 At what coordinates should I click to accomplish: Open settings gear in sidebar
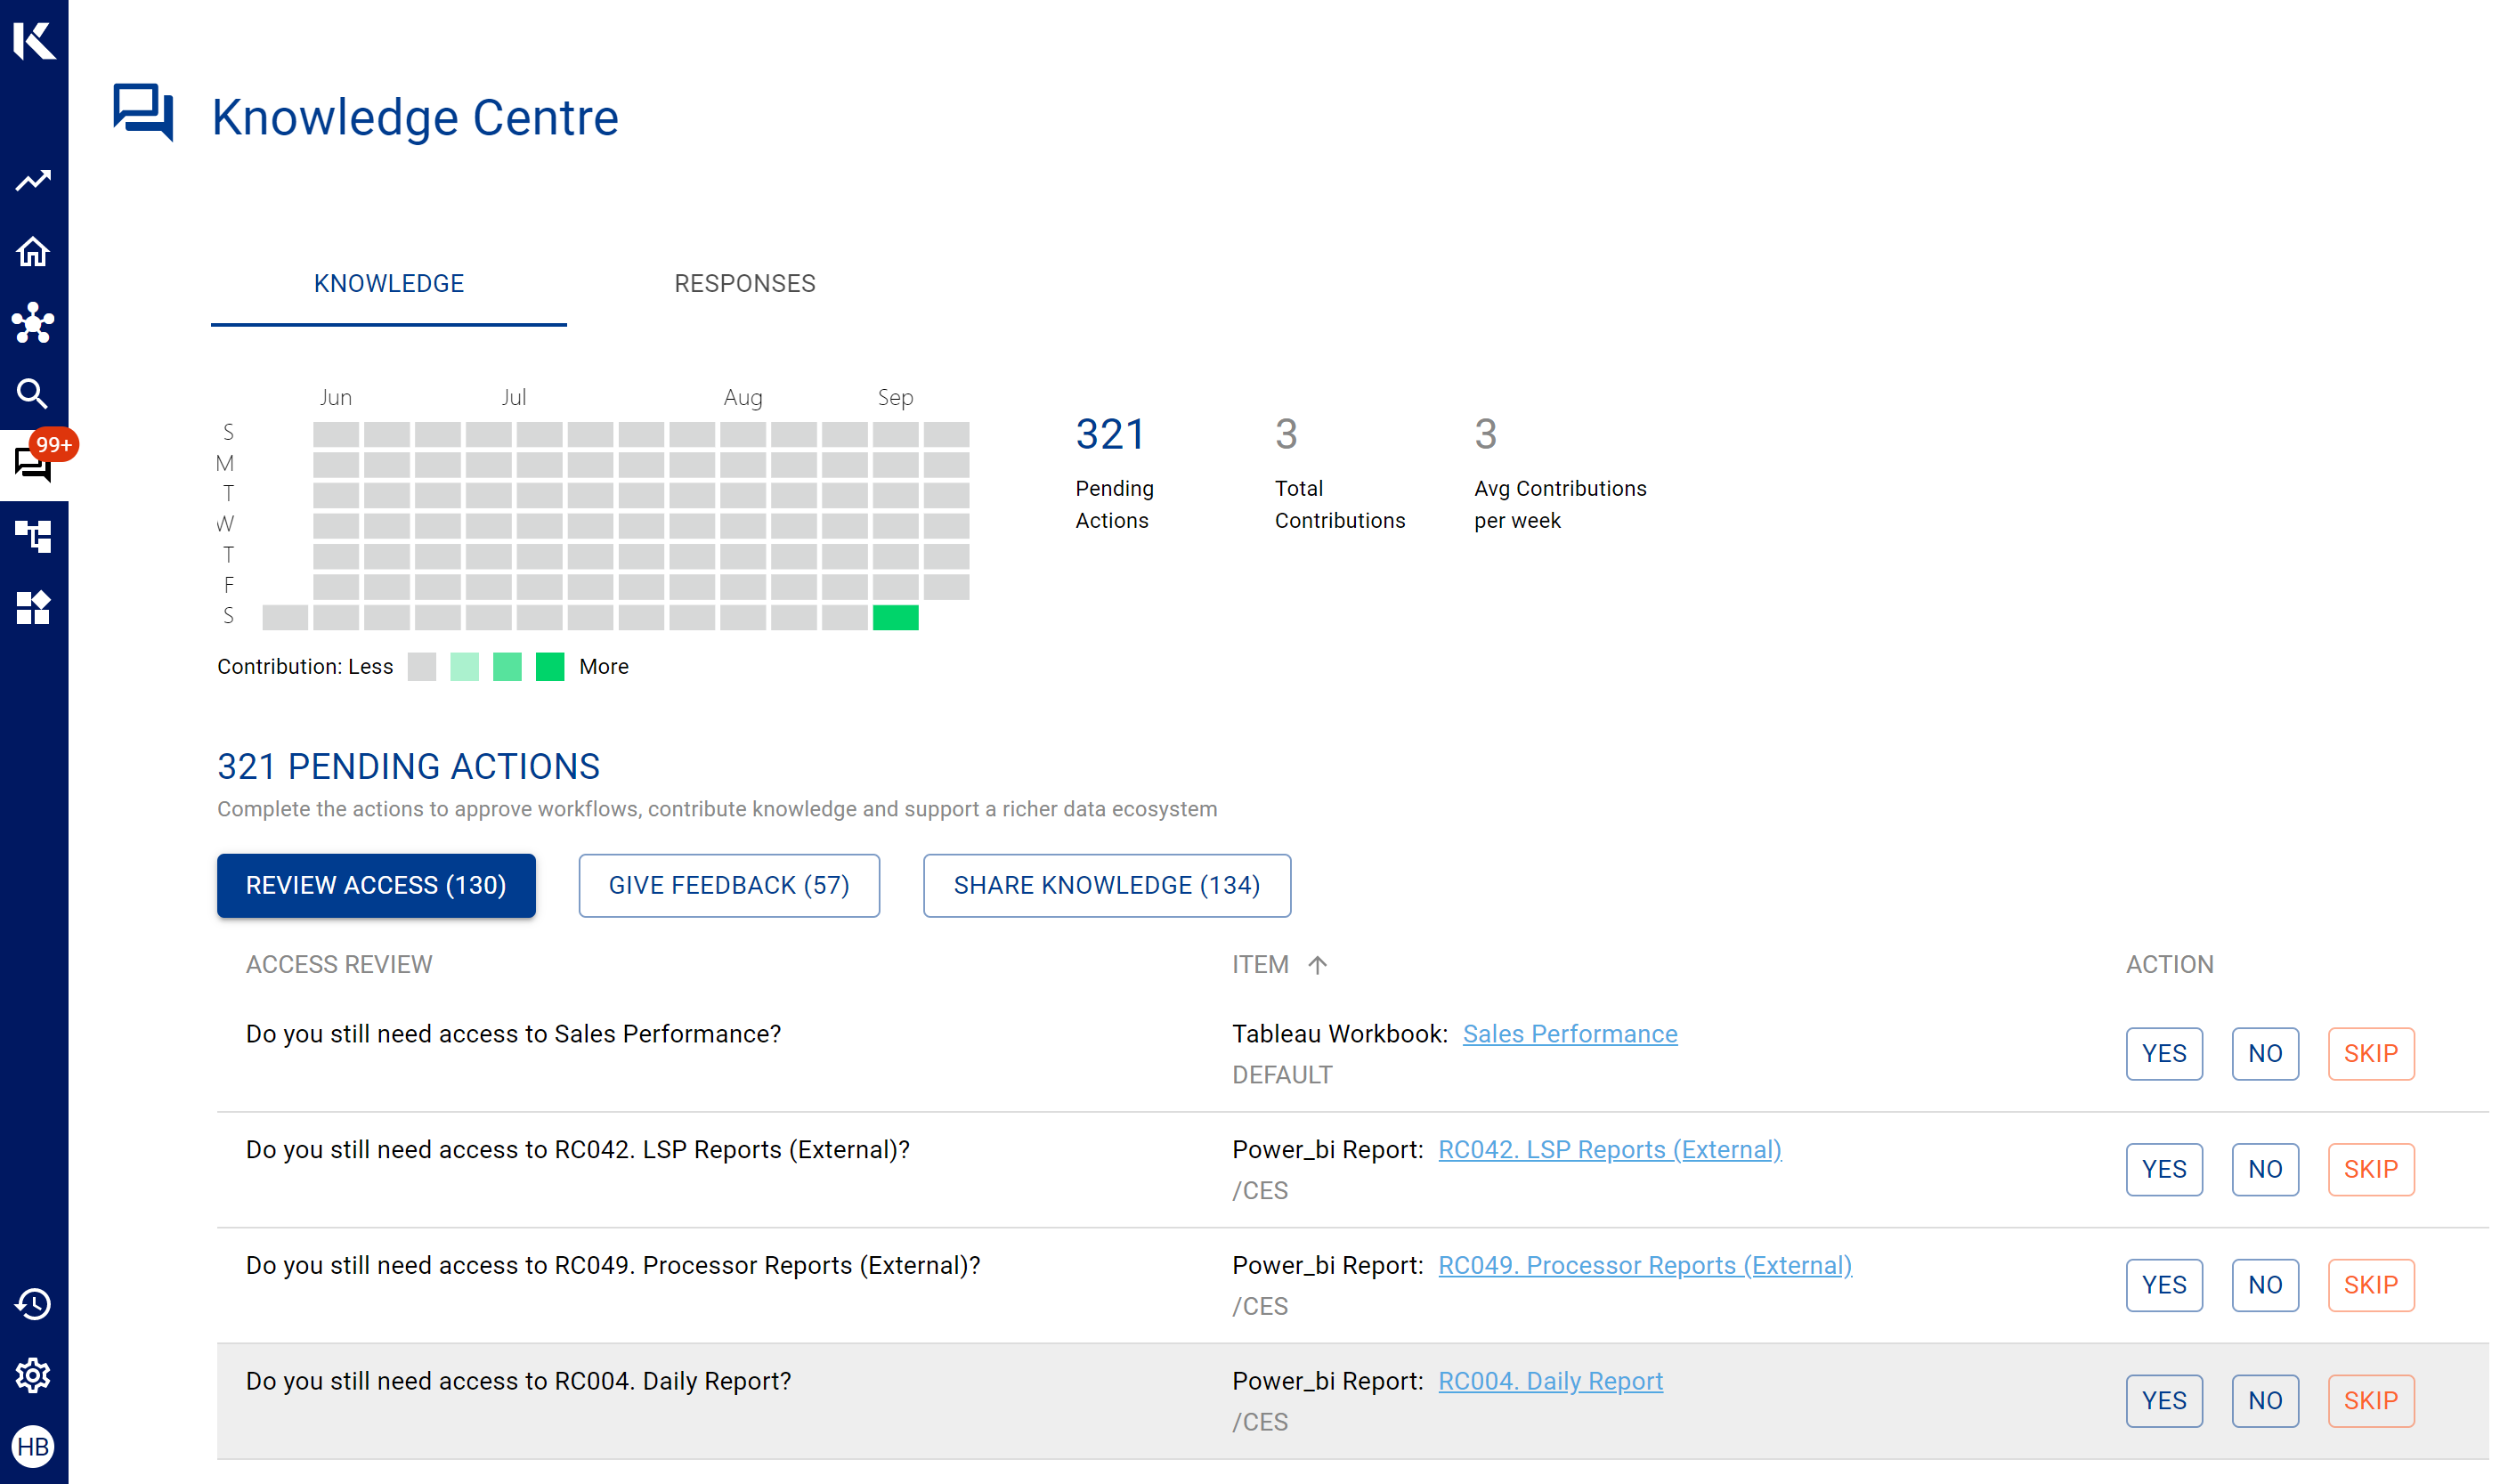[x=33, y=1375]
